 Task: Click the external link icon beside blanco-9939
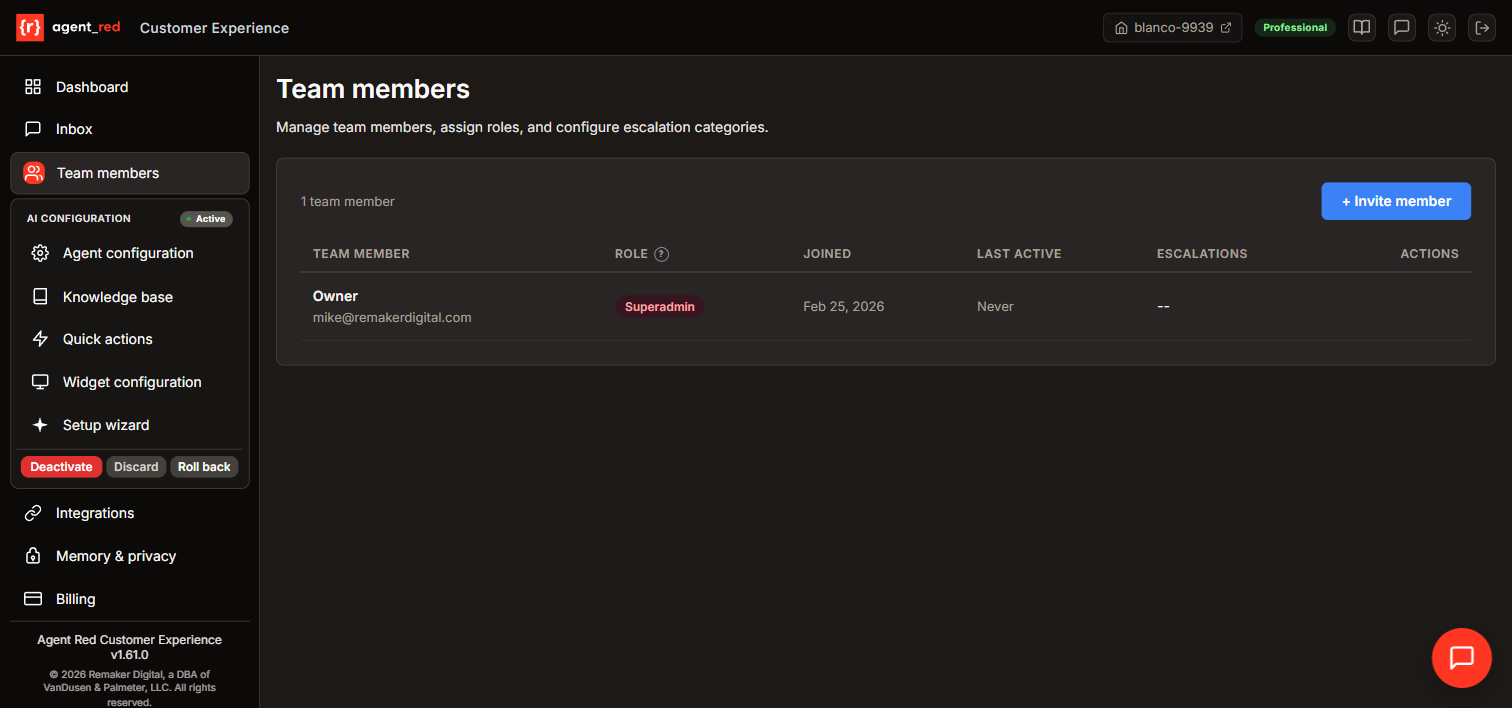(x=1228, y=27)
